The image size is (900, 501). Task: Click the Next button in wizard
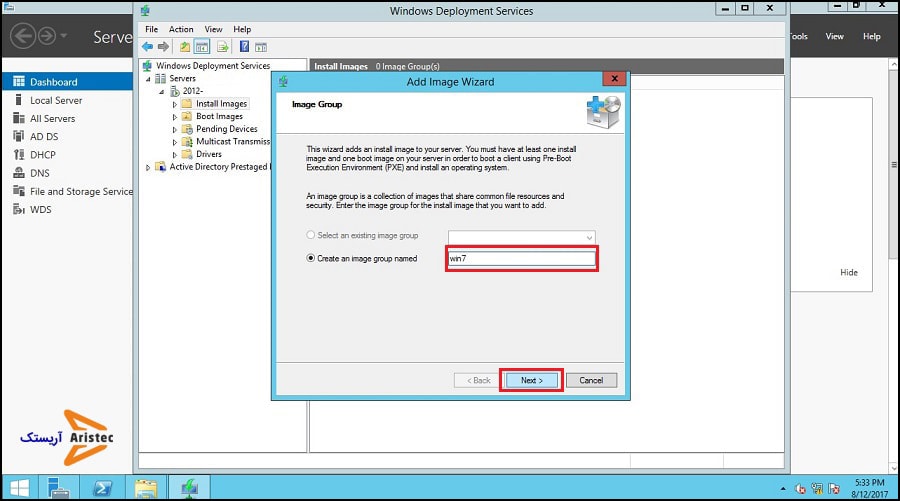(531, 380)
